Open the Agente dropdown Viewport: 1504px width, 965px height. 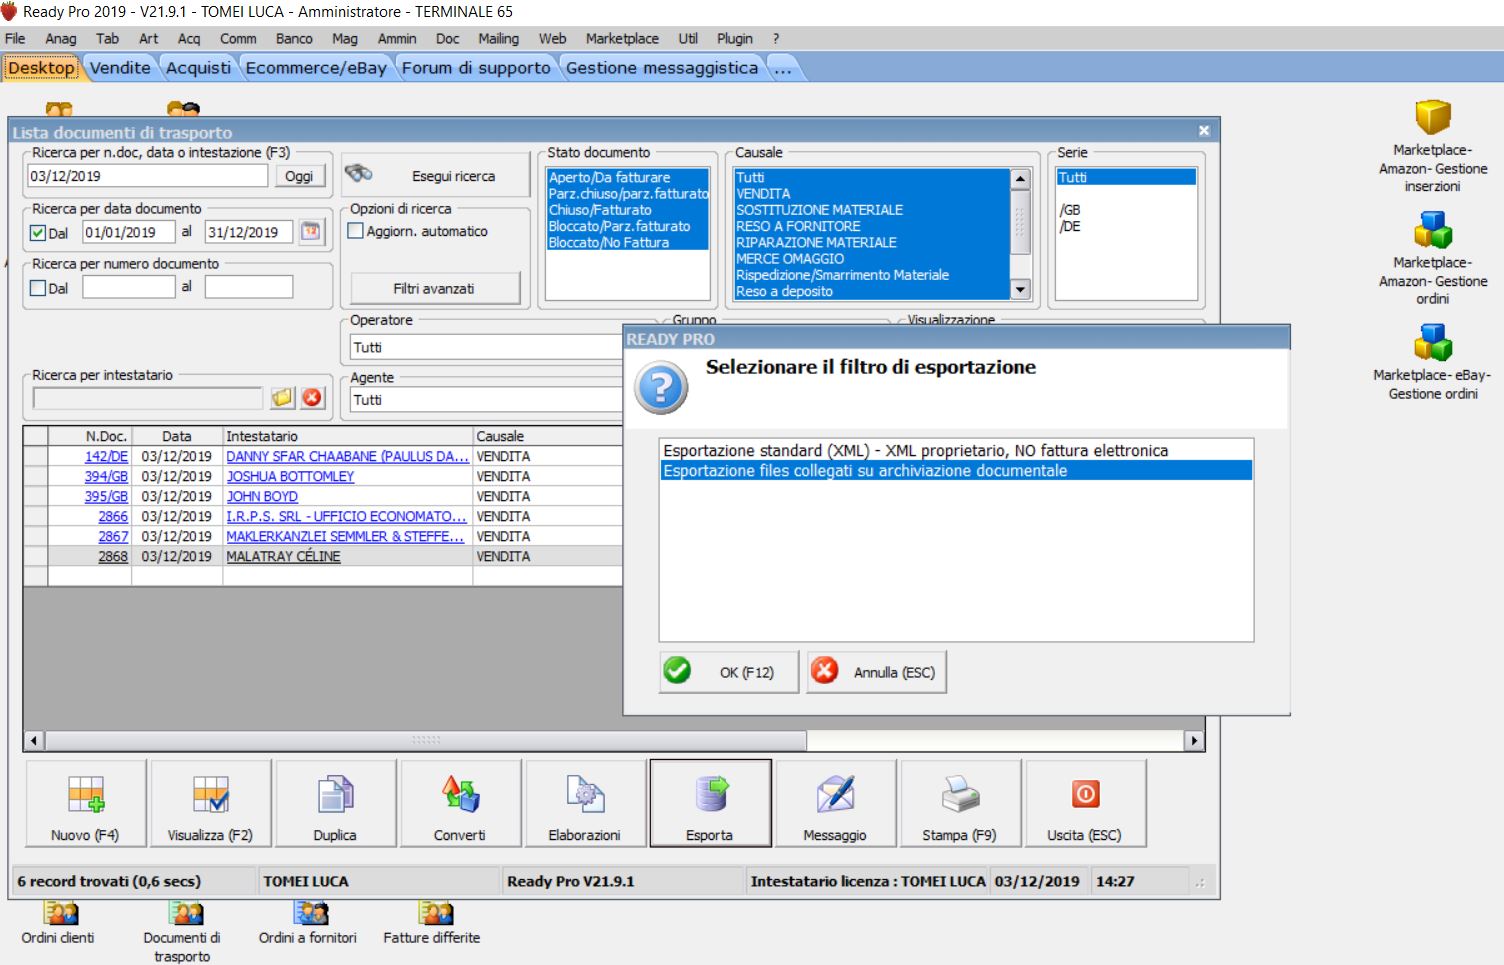pos(486,399)
